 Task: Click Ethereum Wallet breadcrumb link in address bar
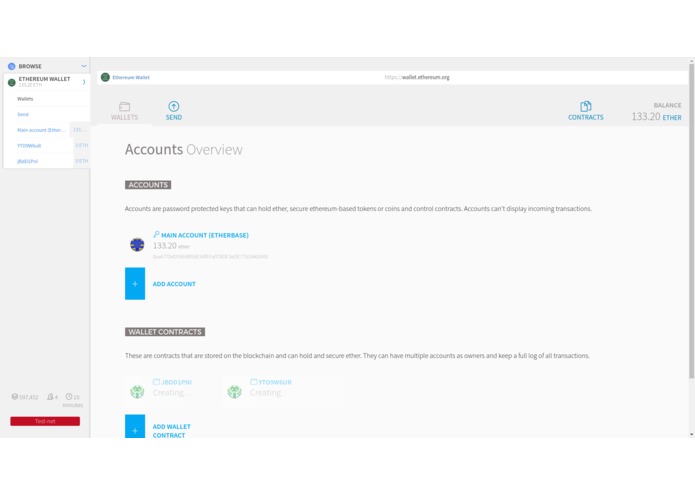click(131, 78)
